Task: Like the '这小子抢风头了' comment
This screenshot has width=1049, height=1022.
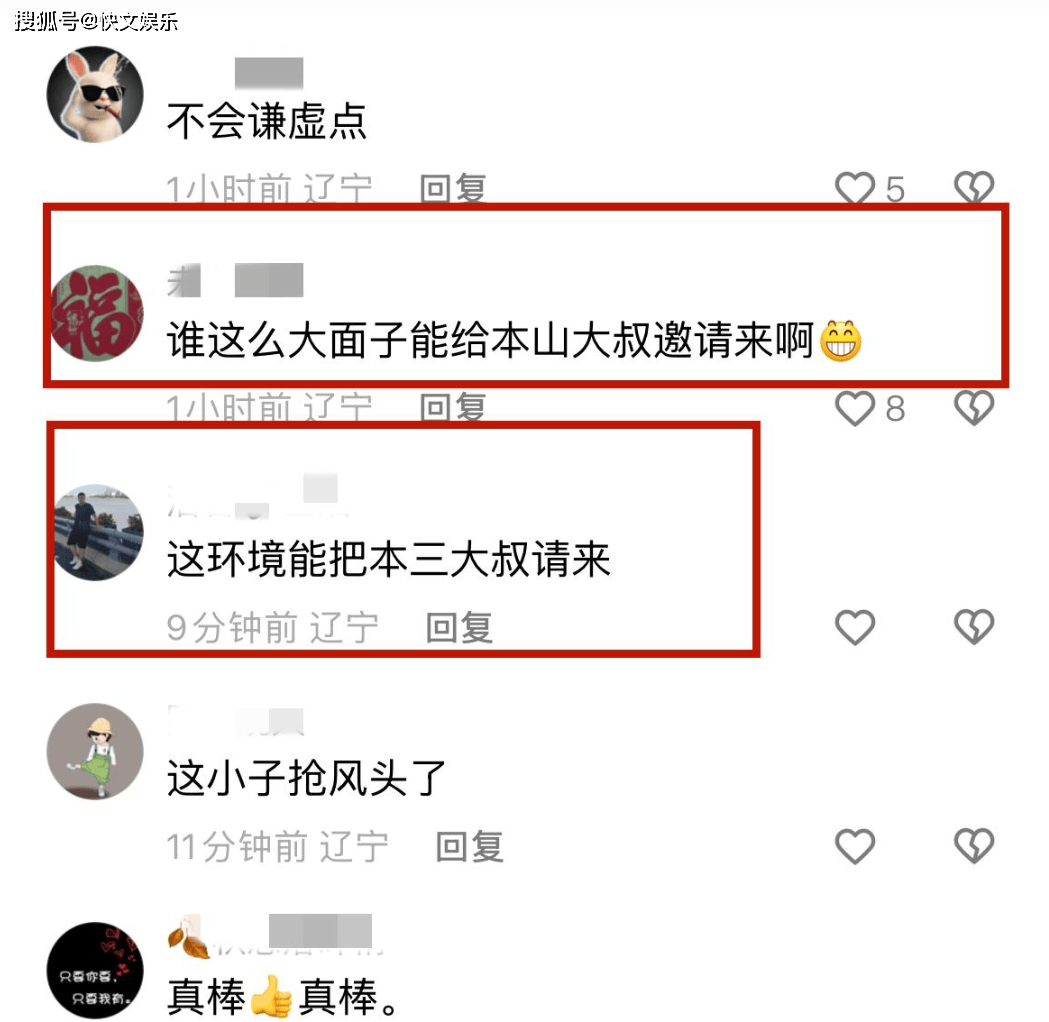Action: tap(854, 846)
